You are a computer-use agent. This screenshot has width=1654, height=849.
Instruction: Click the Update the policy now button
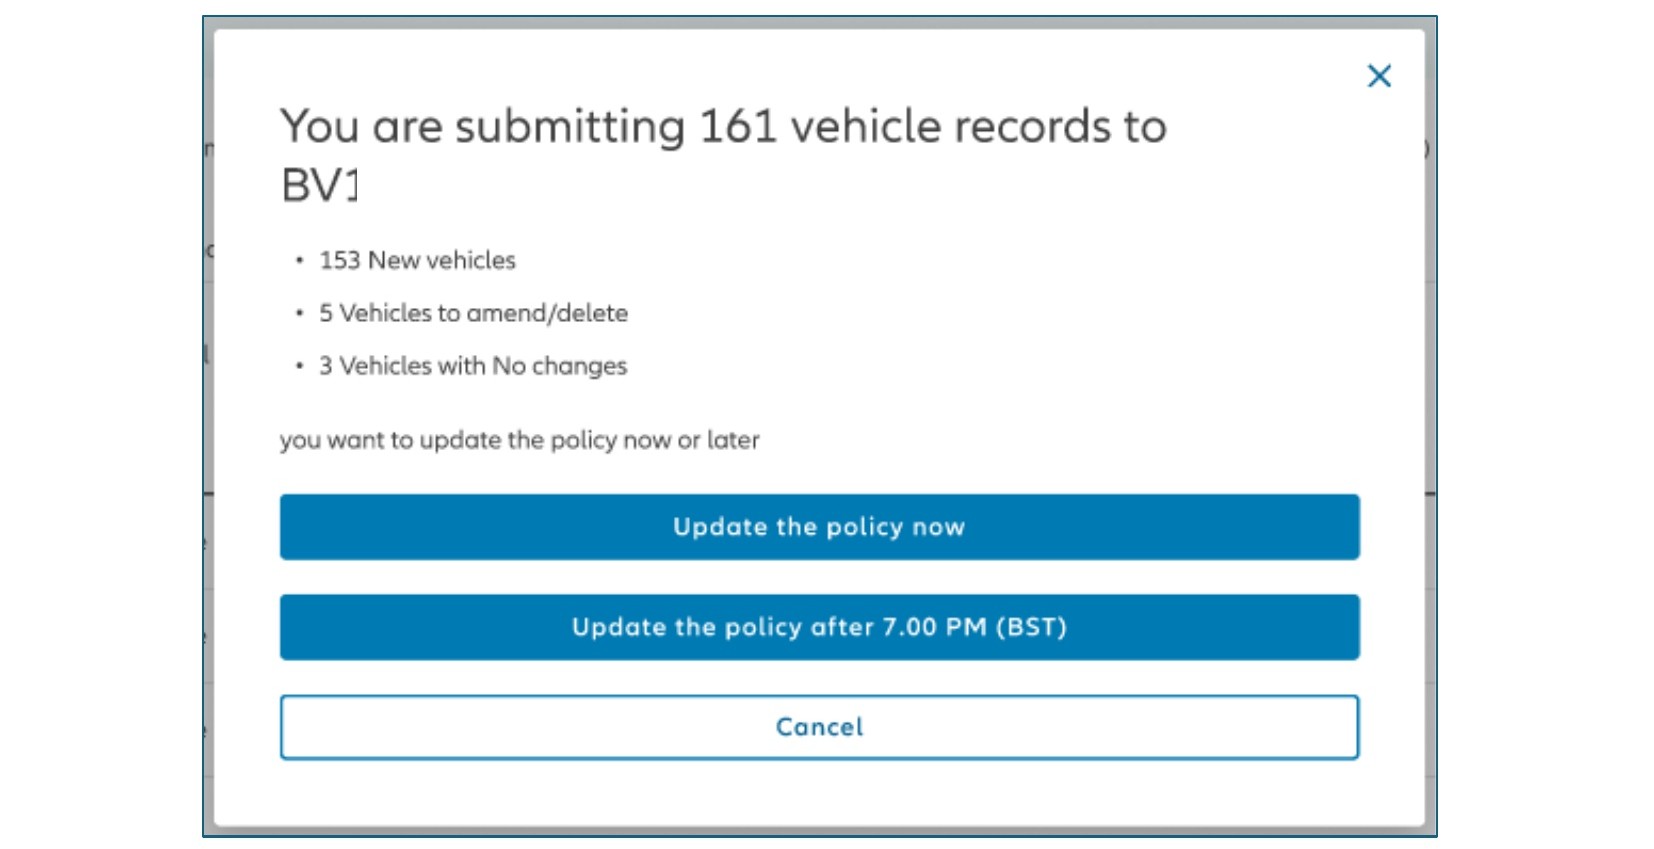click(819, 527)
